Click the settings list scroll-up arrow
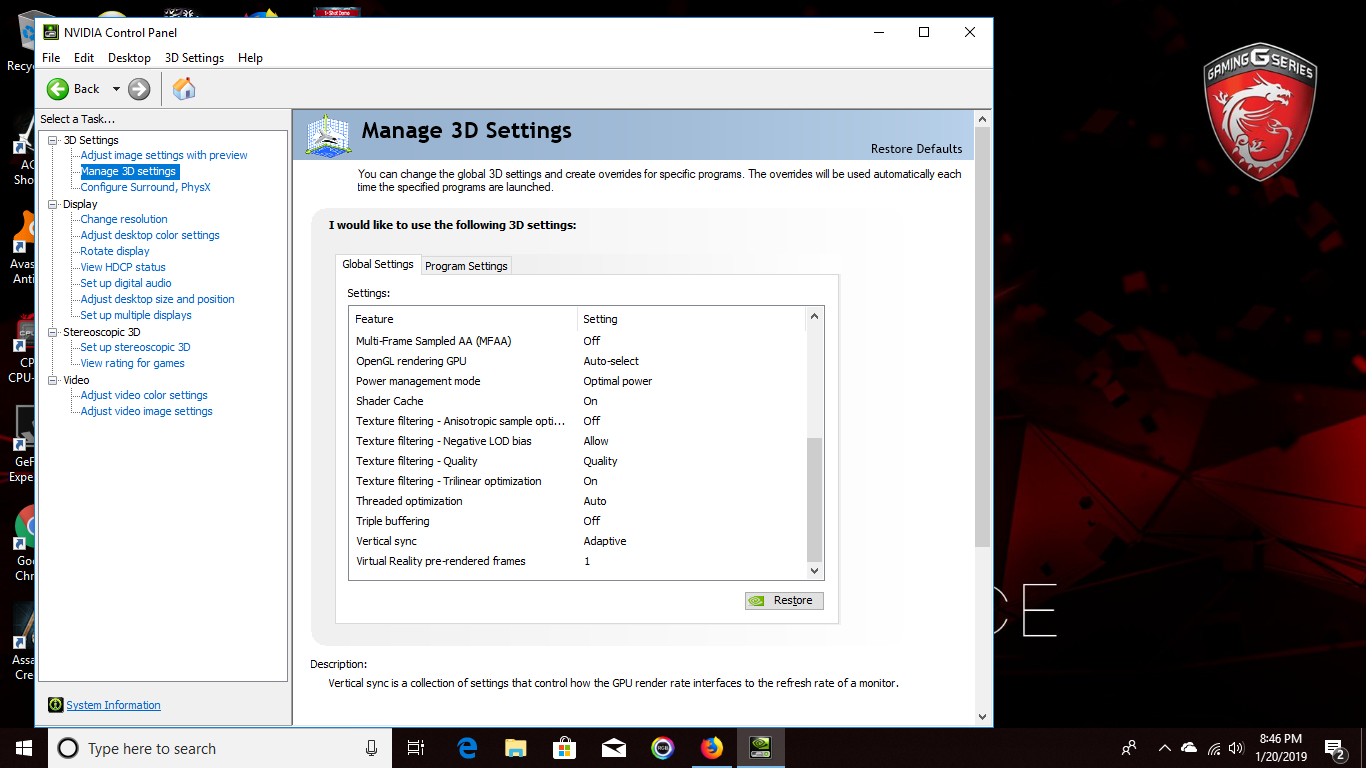This screenshot has height=768, width=1366. coord(814,317)
